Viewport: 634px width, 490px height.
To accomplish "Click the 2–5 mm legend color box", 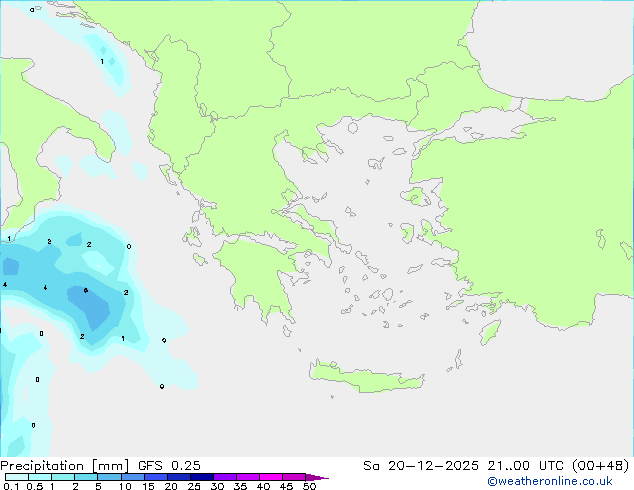I will point(86,477).
